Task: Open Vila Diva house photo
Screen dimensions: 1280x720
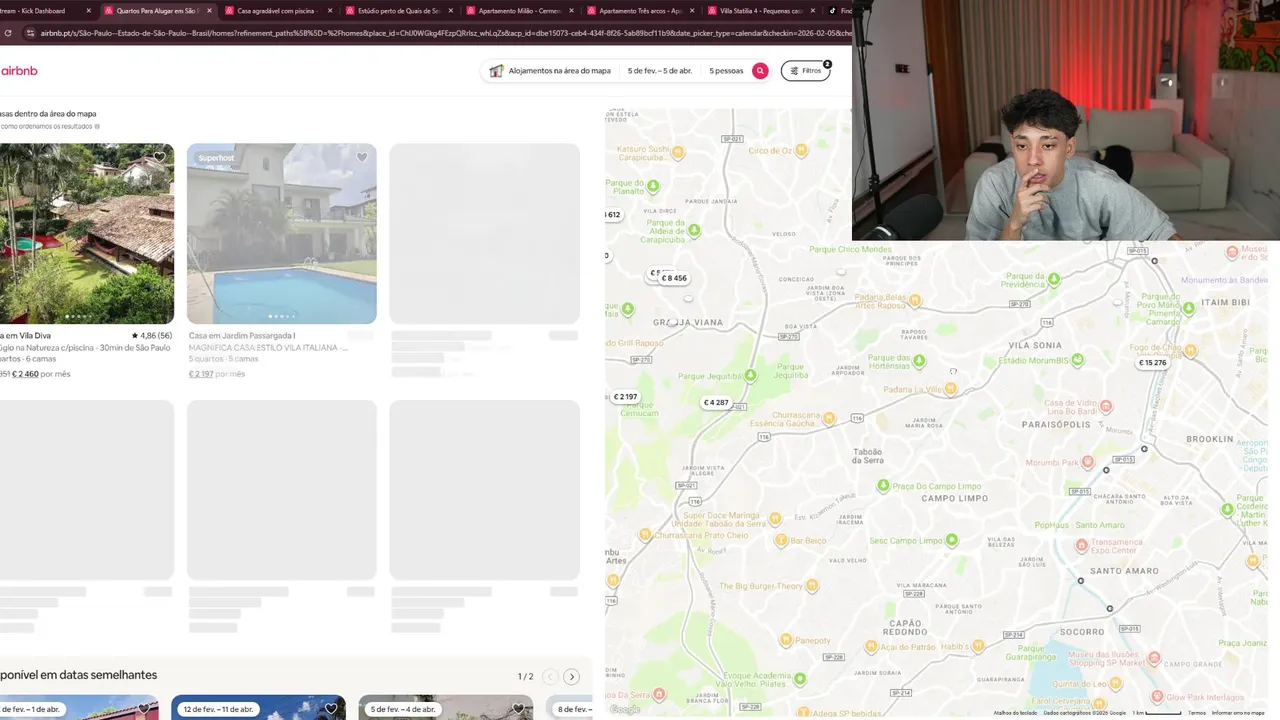Action: click(86, 233)
